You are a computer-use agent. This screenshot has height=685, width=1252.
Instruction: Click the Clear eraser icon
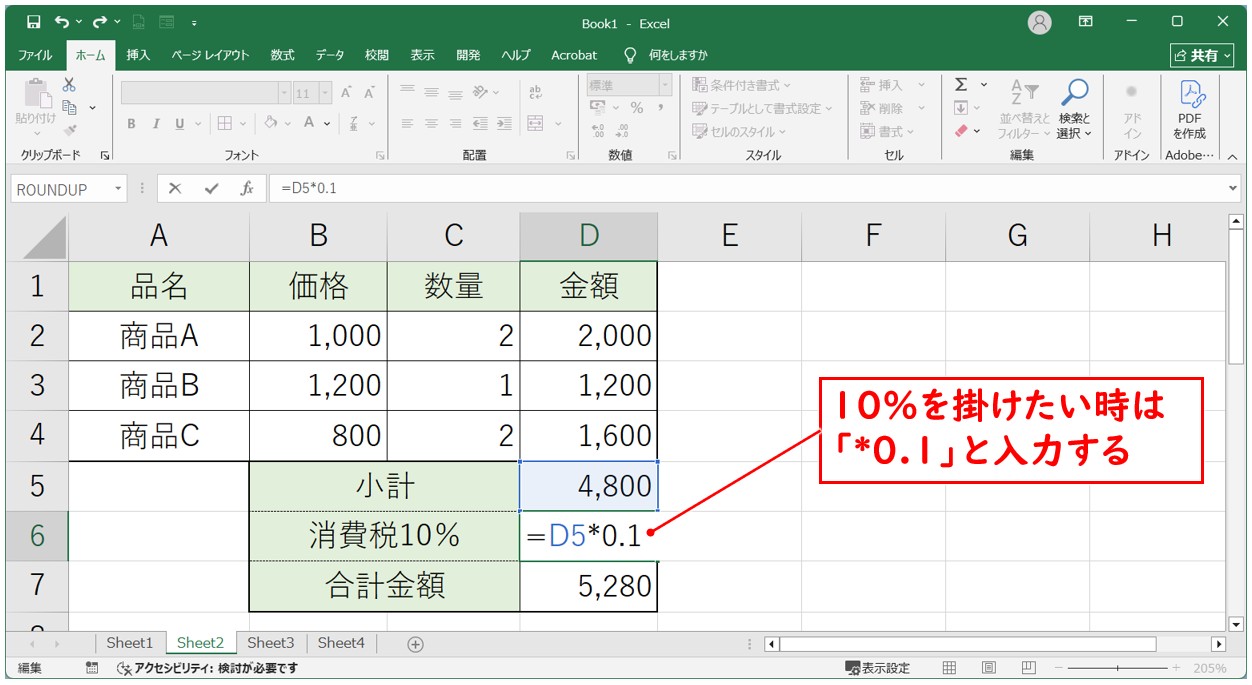(961, 131)
